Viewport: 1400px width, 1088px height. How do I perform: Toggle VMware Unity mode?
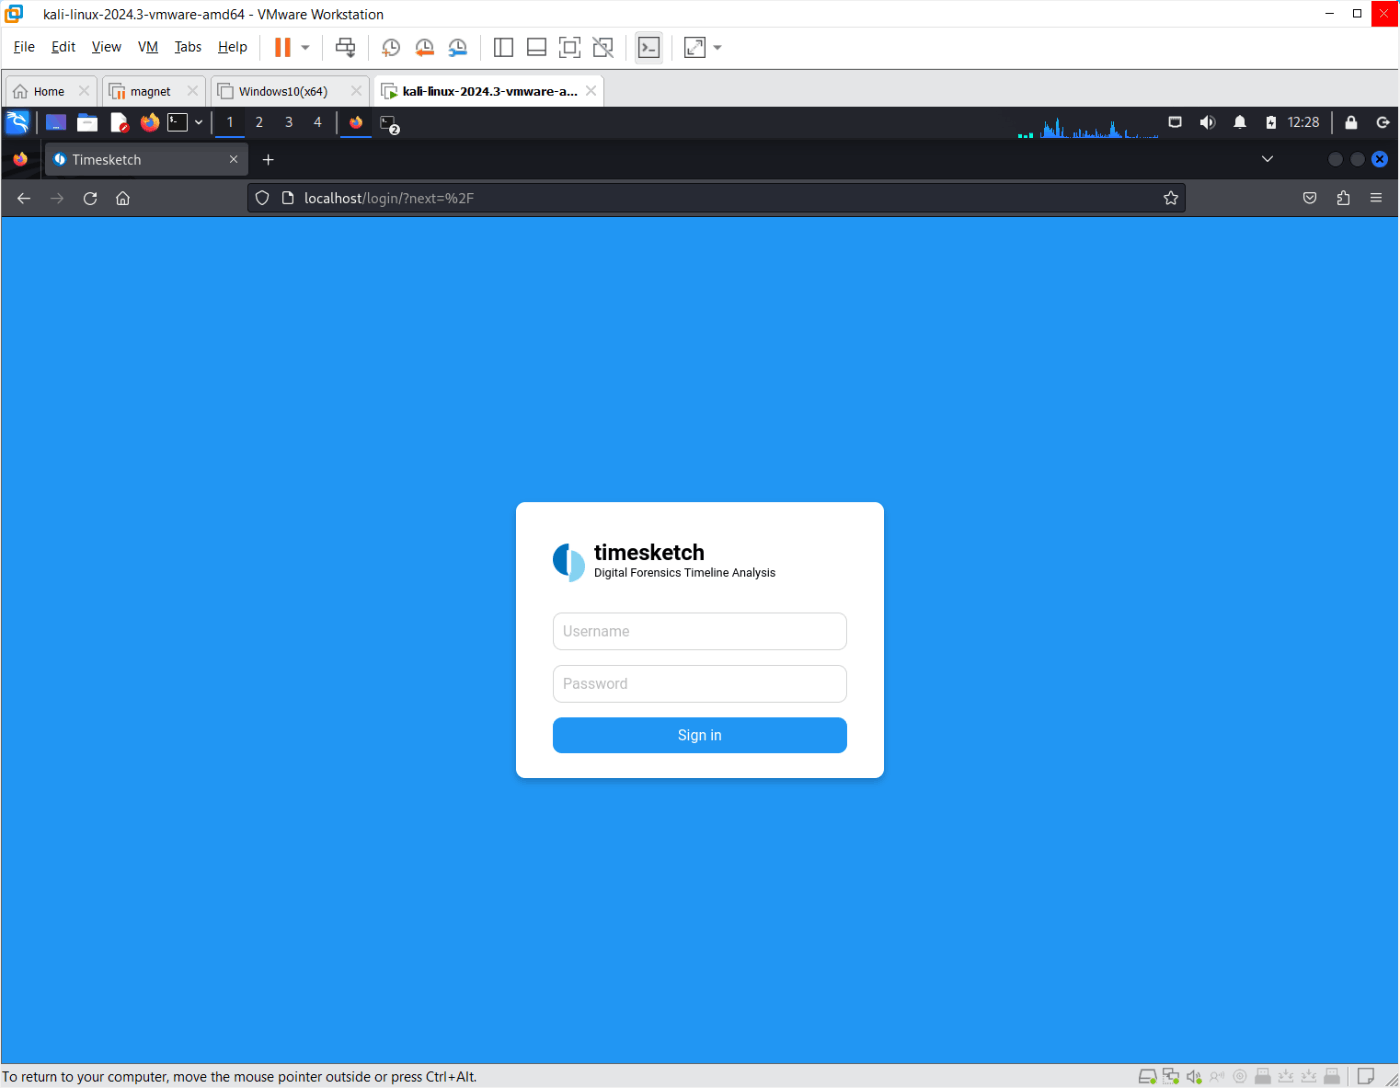[x=603, y=47]
